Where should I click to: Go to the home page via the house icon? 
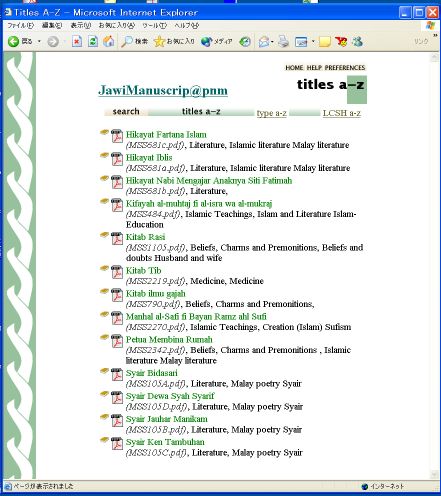(109, 42)
